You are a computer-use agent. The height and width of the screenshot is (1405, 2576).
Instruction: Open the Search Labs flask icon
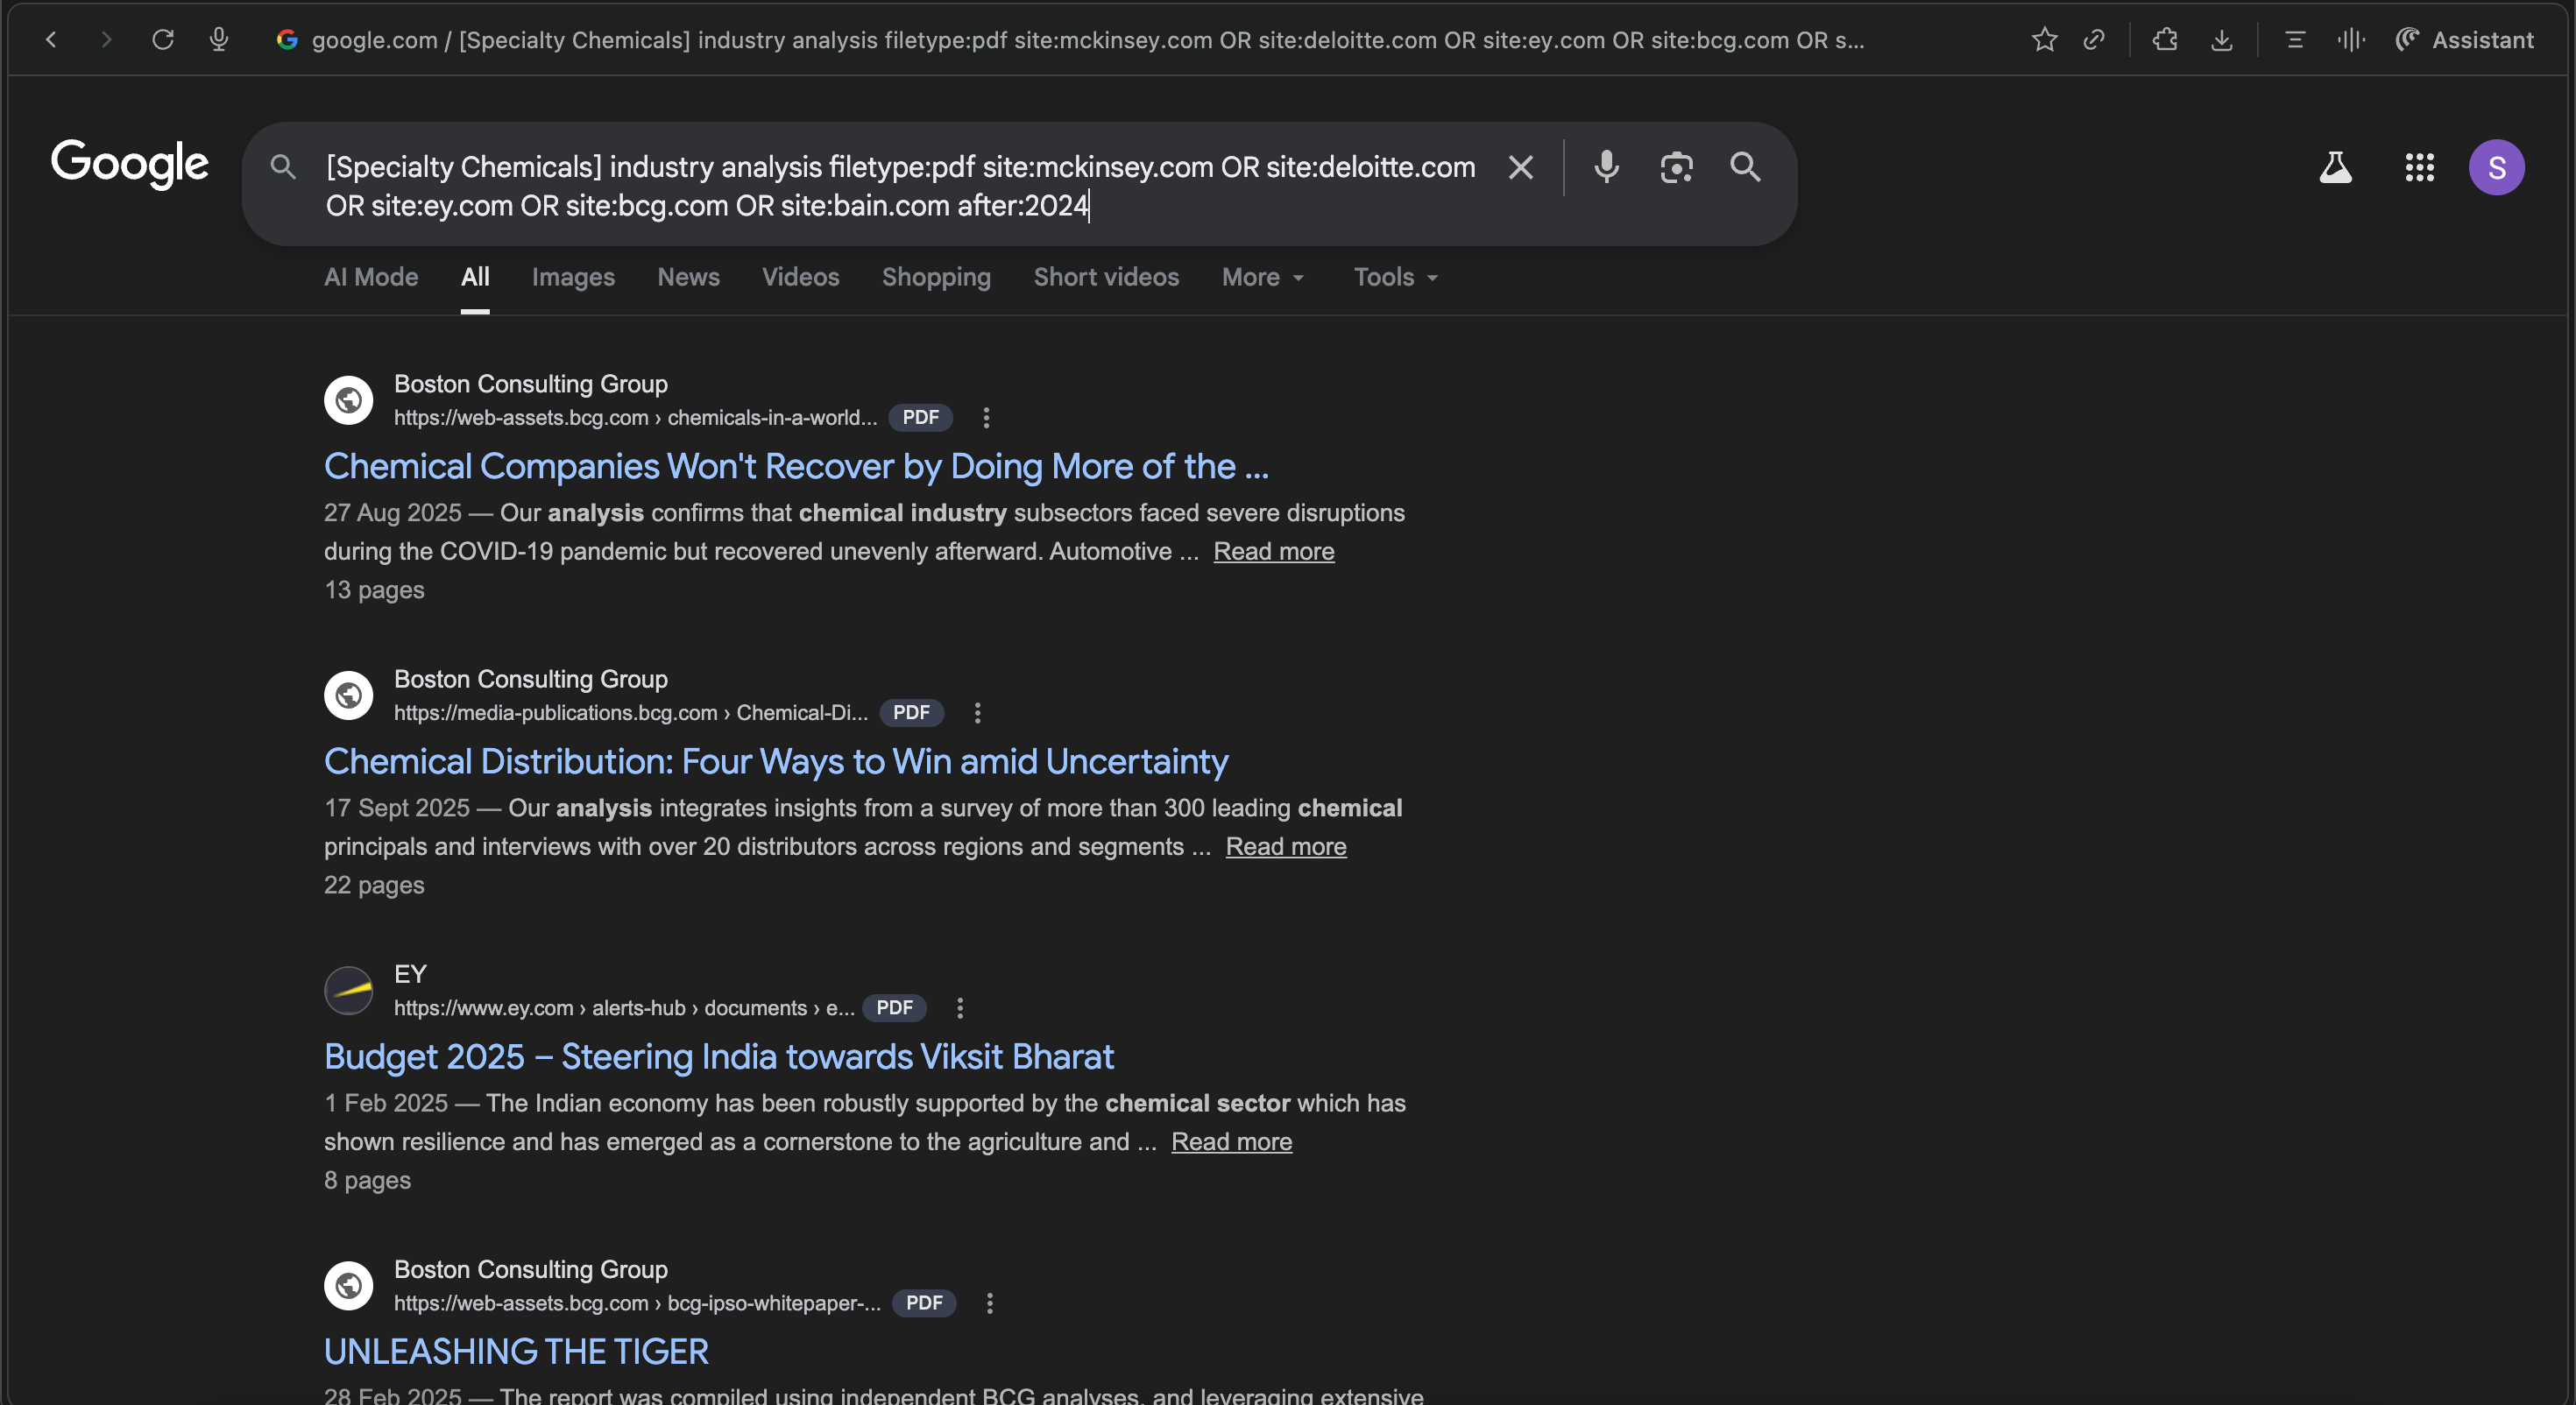point(2335,167)
